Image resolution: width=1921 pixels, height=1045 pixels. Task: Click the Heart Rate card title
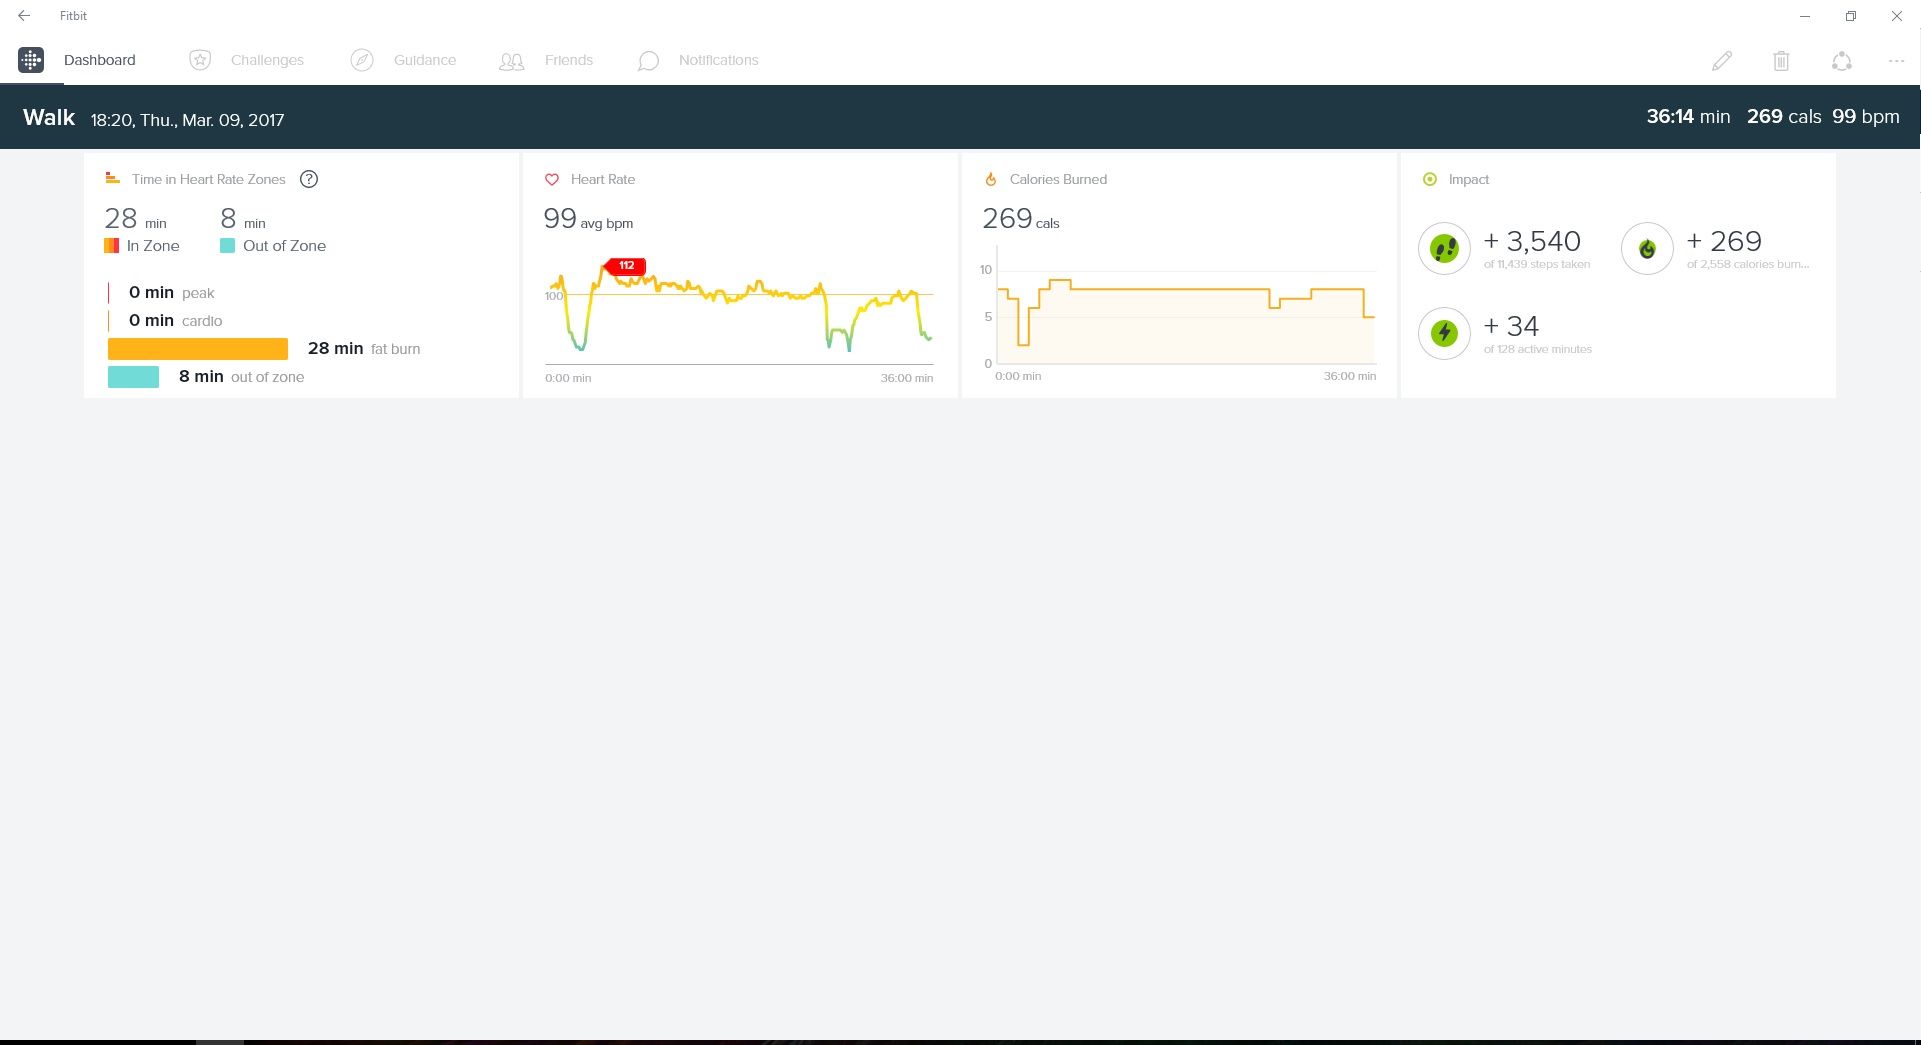pos(602,179)
